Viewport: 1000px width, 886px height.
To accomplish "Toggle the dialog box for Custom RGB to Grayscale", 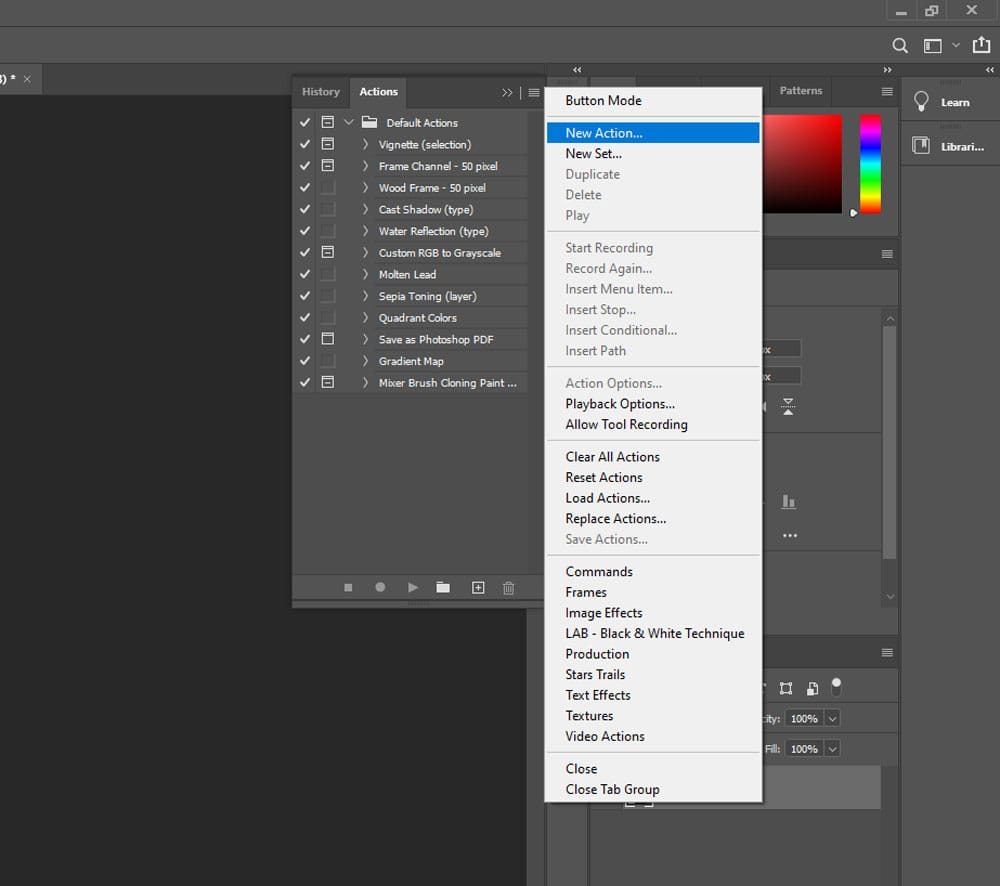I will (327, 252).
